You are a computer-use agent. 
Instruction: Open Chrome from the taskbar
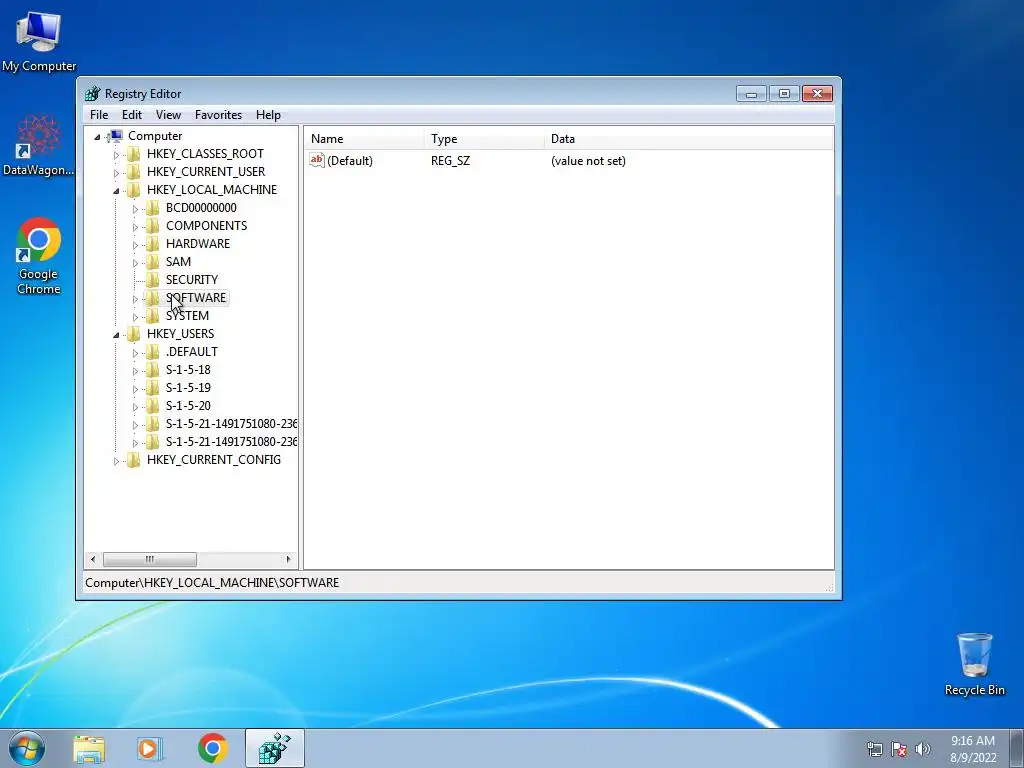[212, 748]
